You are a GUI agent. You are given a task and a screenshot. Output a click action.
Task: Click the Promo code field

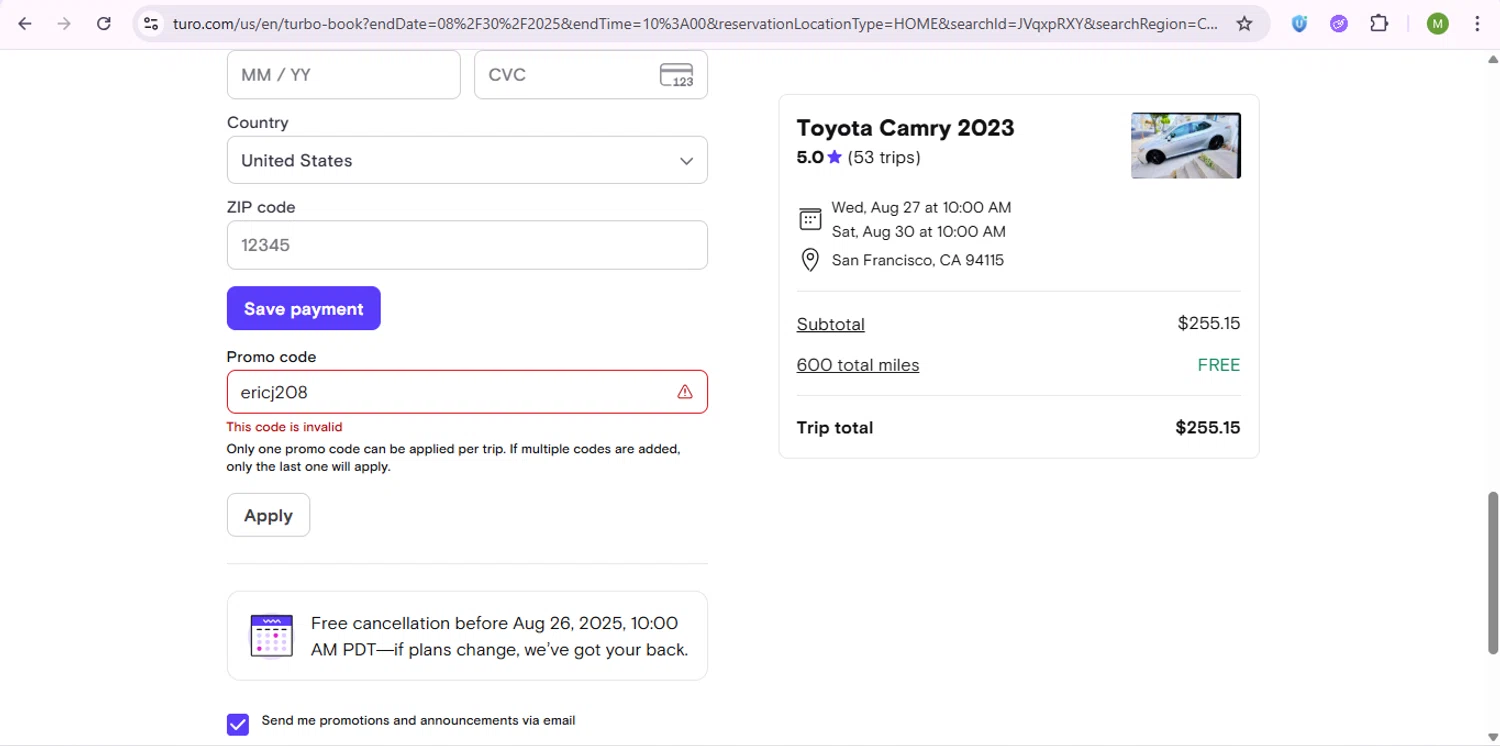coord(467,392)
